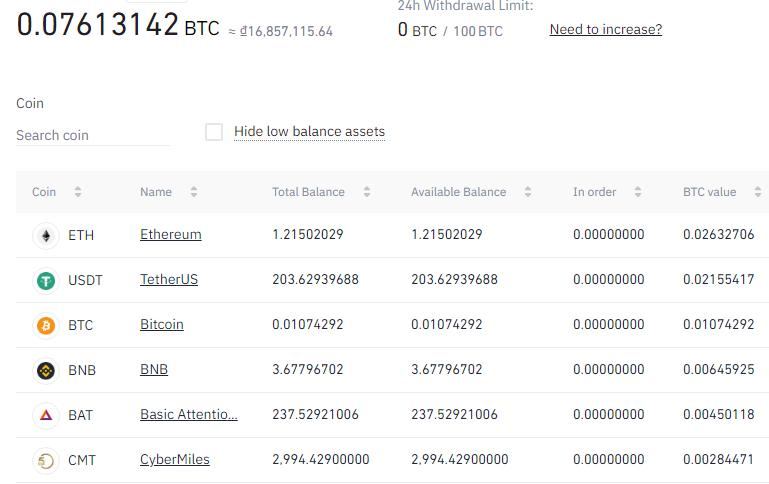
Task: Click total balance 0.07613142 BTC
Action: pos(118,25)
